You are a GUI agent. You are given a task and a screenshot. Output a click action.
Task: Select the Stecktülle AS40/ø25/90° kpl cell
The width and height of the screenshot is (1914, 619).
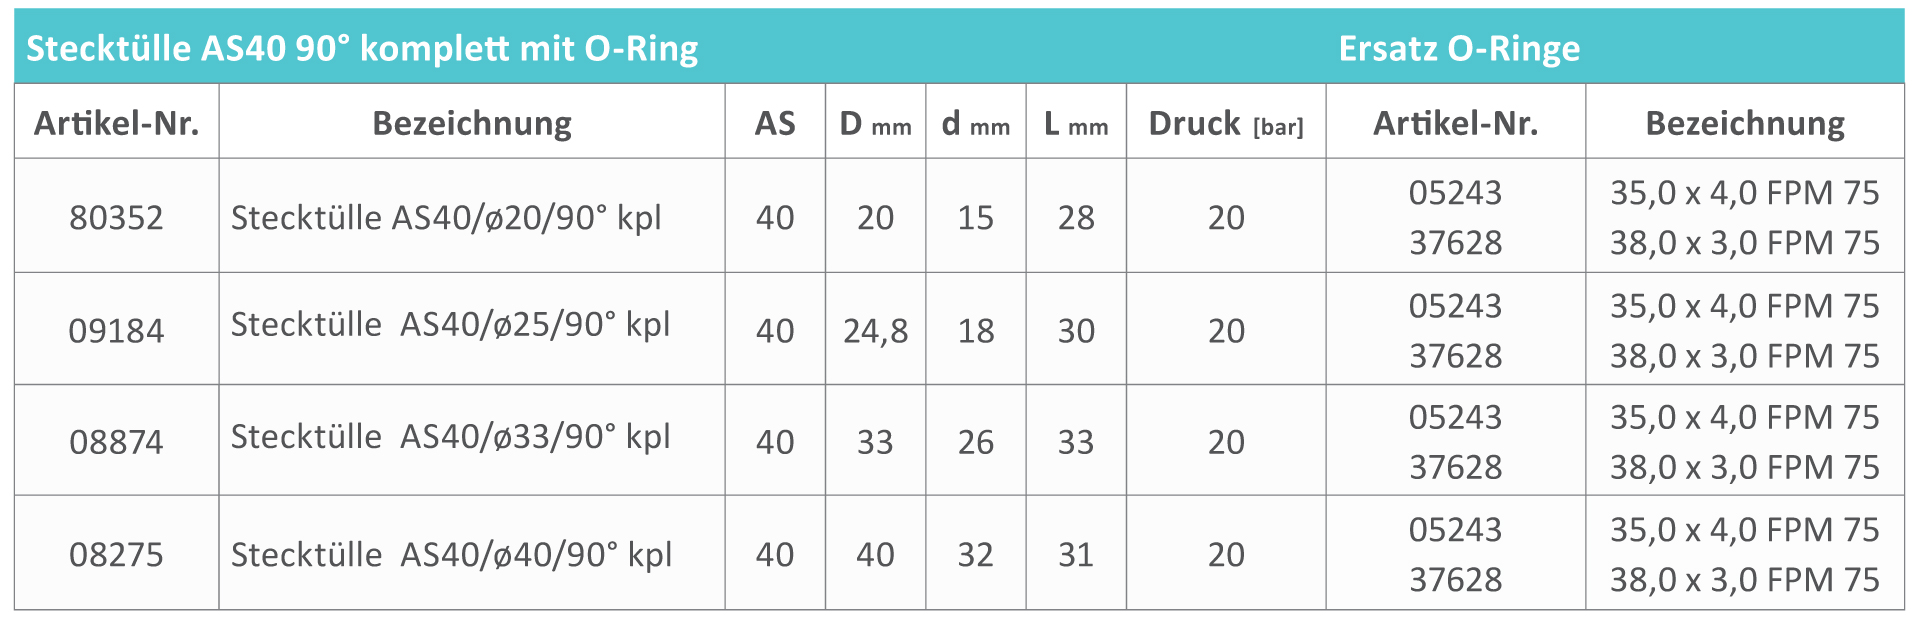(x=450, y=325)
